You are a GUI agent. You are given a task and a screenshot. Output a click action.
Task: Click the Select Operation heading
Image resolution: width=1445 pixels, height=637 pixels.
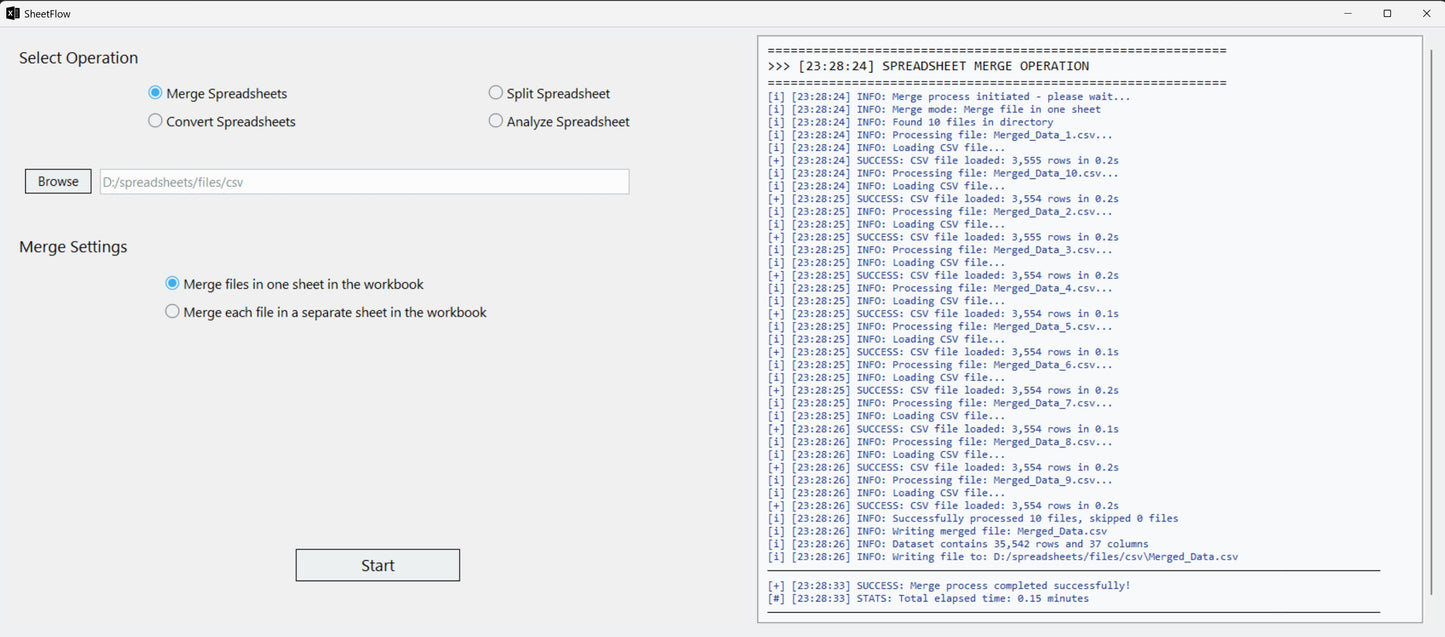point(78,58)
